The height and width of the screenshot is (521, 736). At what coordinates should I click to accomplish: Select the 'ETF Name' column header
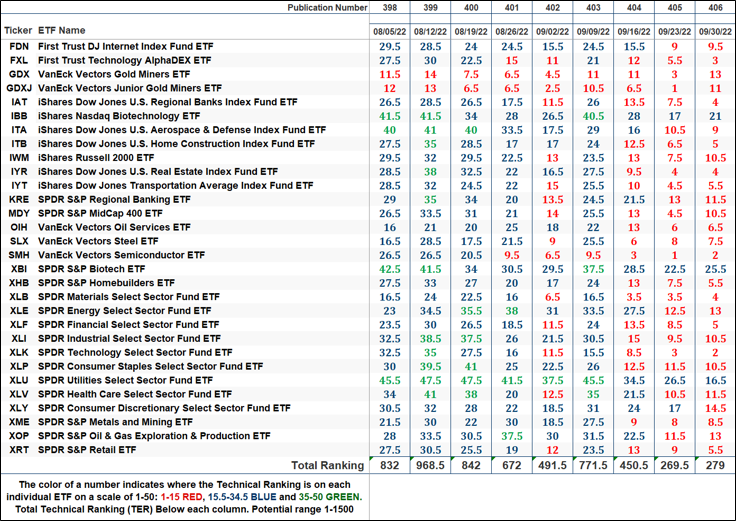point(61,31)
